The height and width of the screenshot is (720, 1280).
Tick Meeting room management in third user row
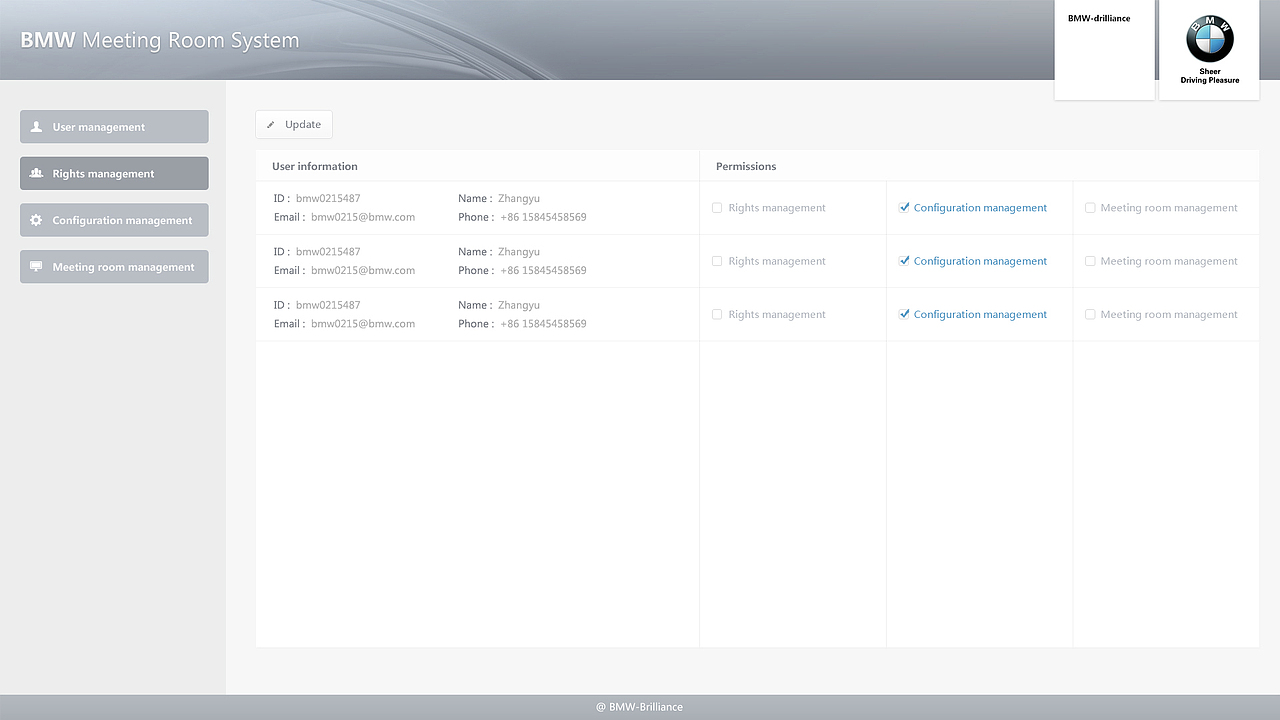[x=1090, y=314]
